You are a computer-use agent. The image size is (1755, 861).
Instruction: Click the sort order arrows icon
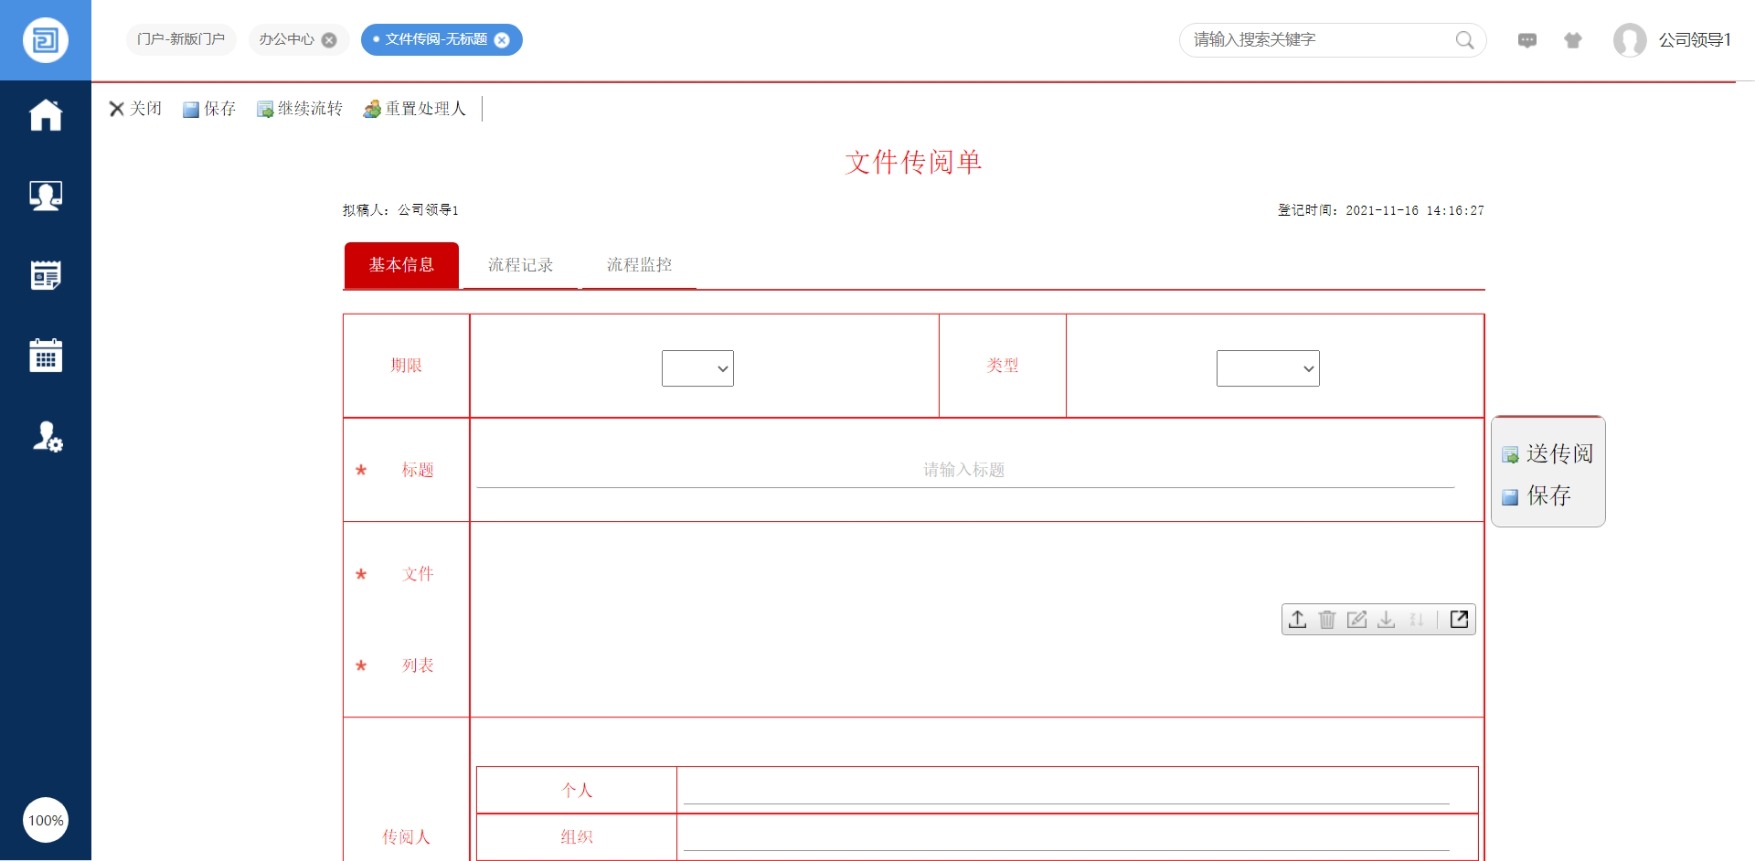tap(1416, 619)
